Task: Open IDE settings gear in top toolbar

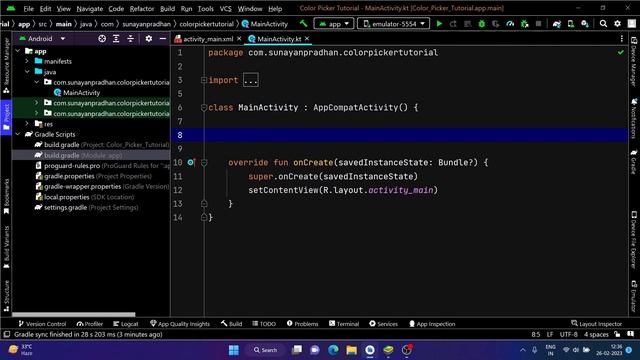Action: point(617,24)
